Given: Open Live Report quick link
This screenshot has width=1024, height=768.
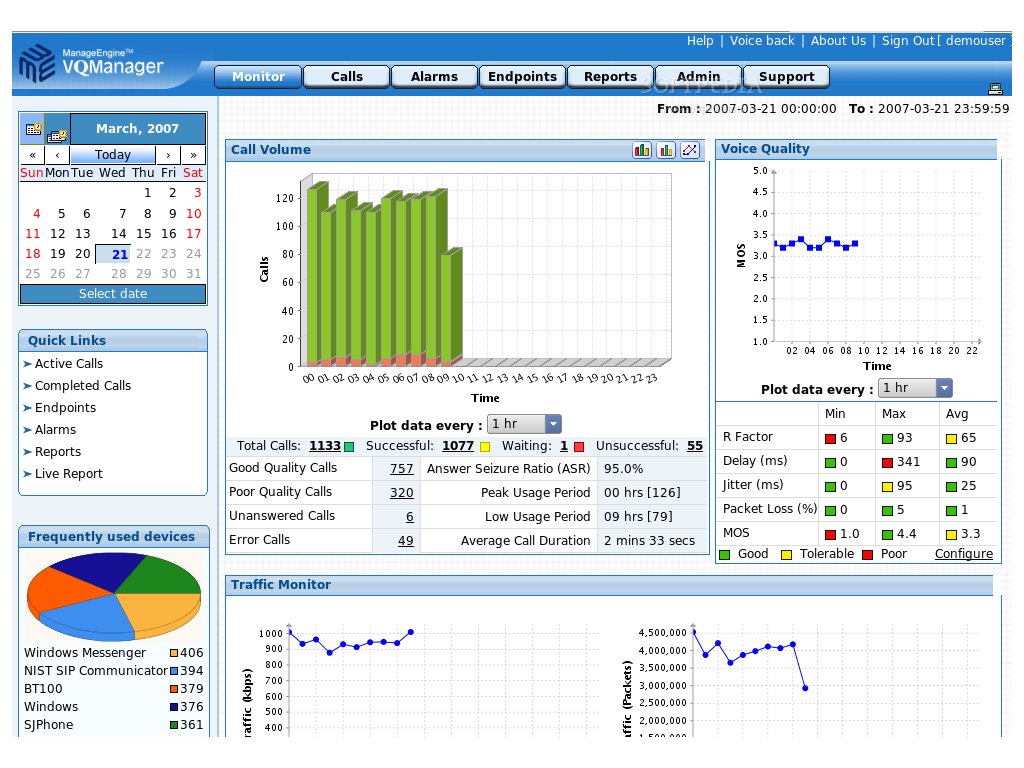Looking at the screenshot, I should click(69, 474).
